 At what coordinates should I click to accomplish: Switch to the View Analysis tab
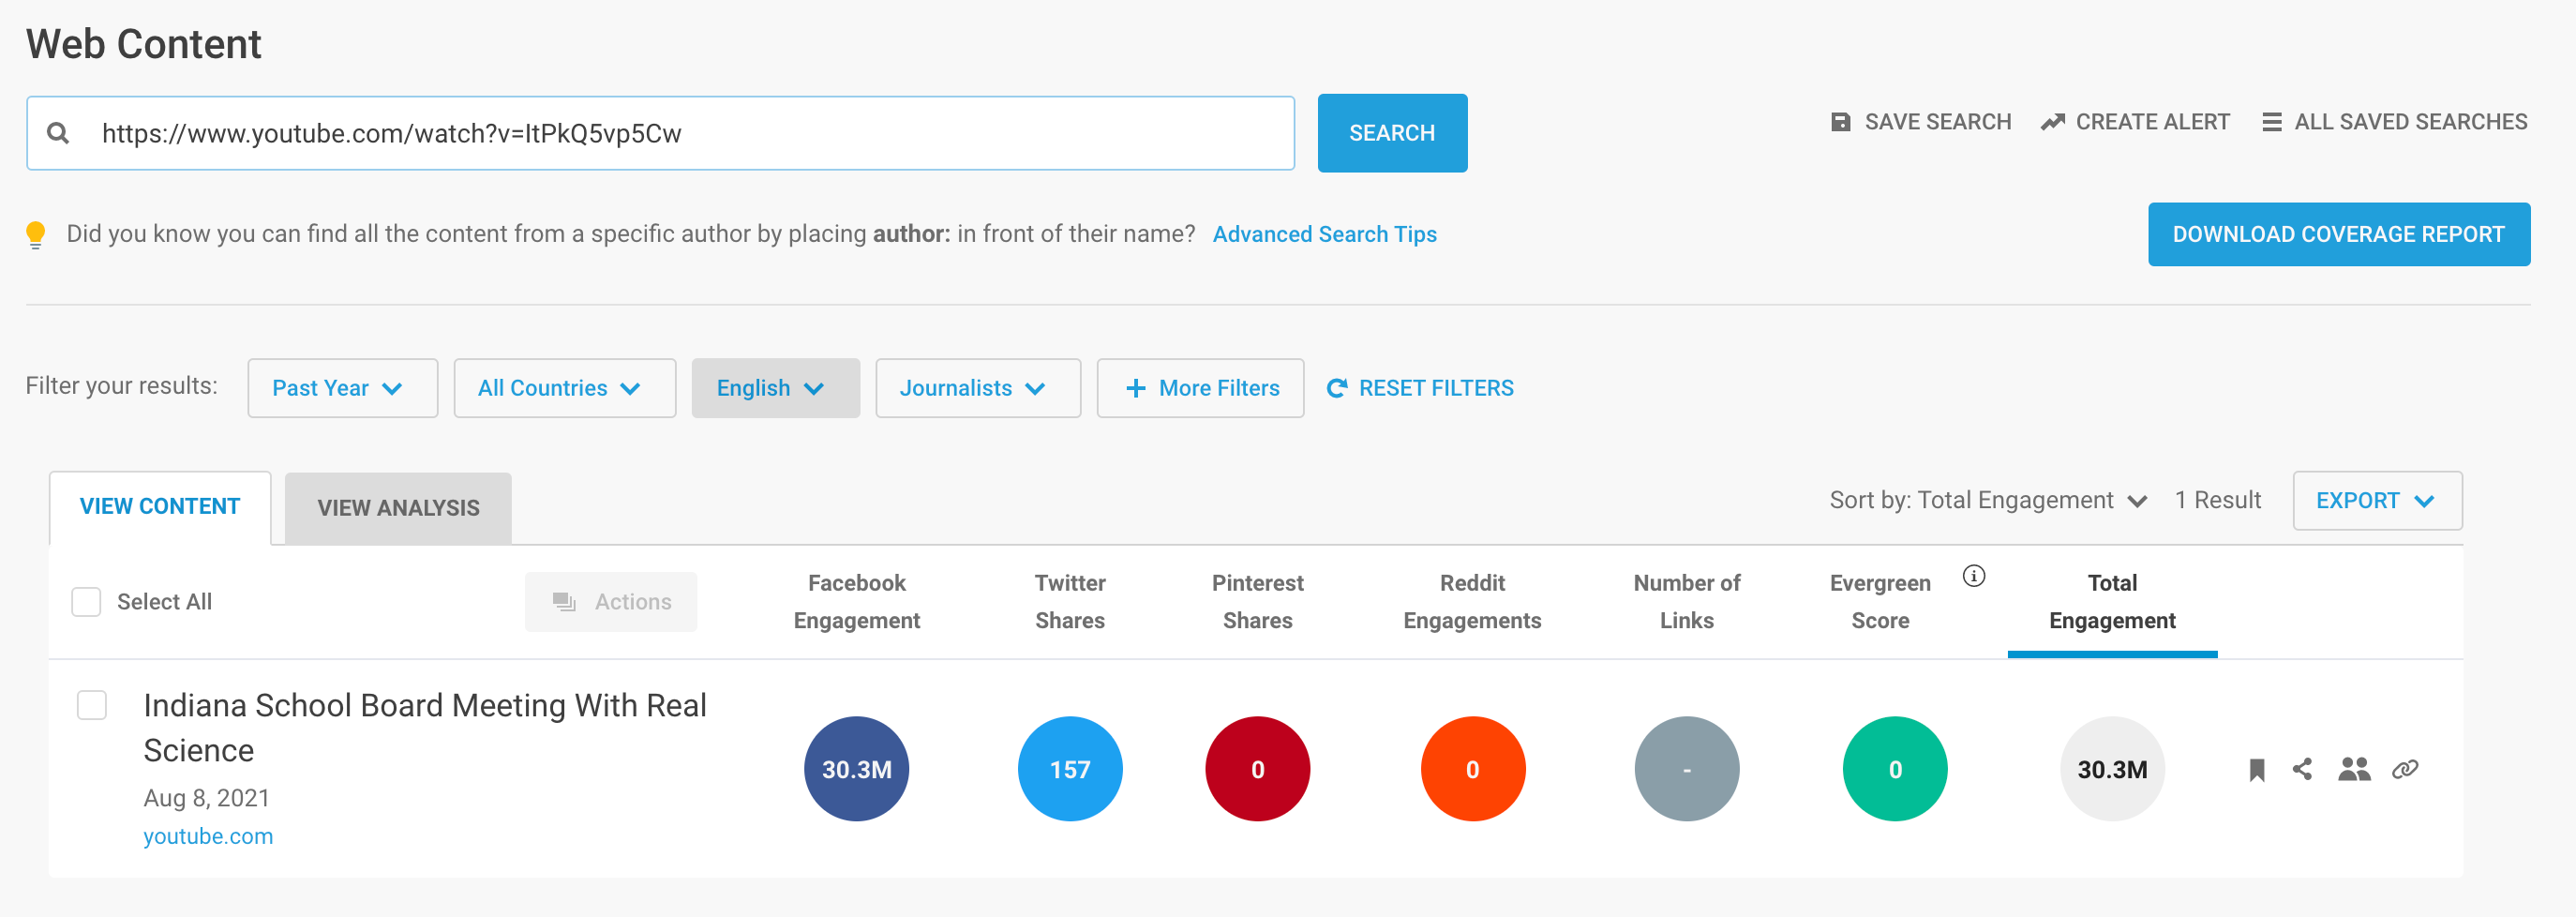pos(398,507)
